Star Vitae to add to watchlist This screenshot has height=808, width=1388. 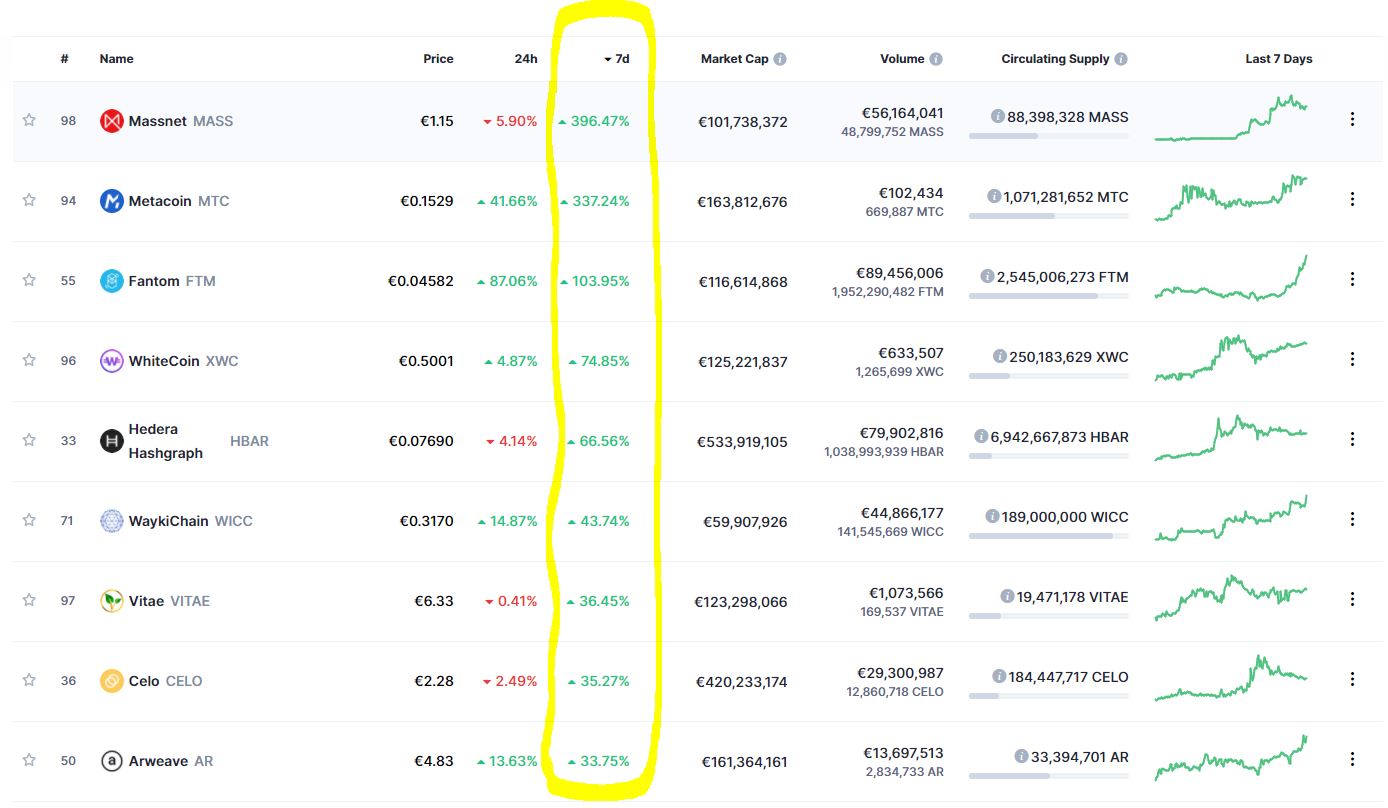click(29, 600)
